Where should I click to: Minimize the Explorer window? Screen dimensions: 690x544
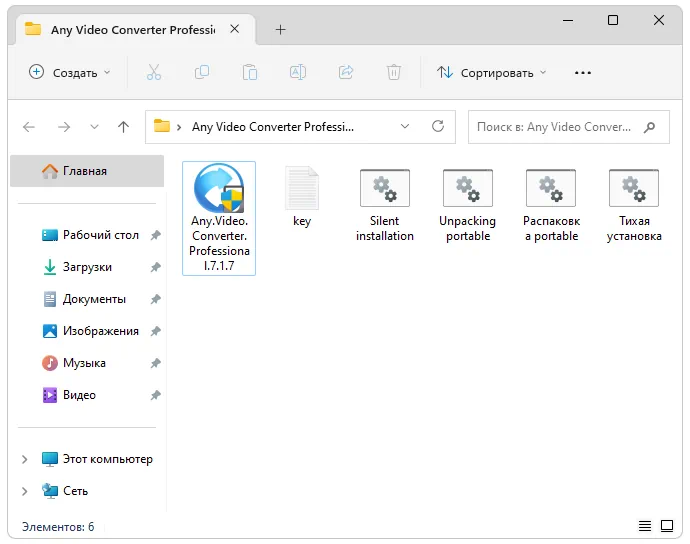coord(568,20)
